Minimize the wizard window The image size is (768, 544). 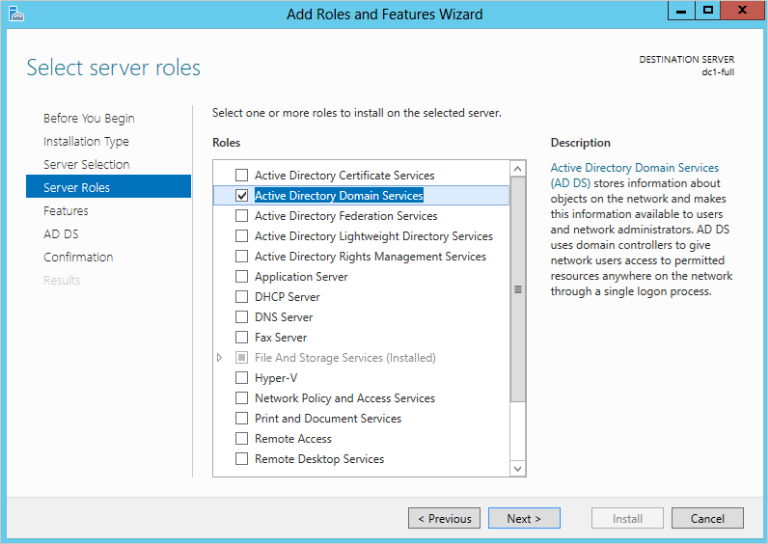[681, 10]
